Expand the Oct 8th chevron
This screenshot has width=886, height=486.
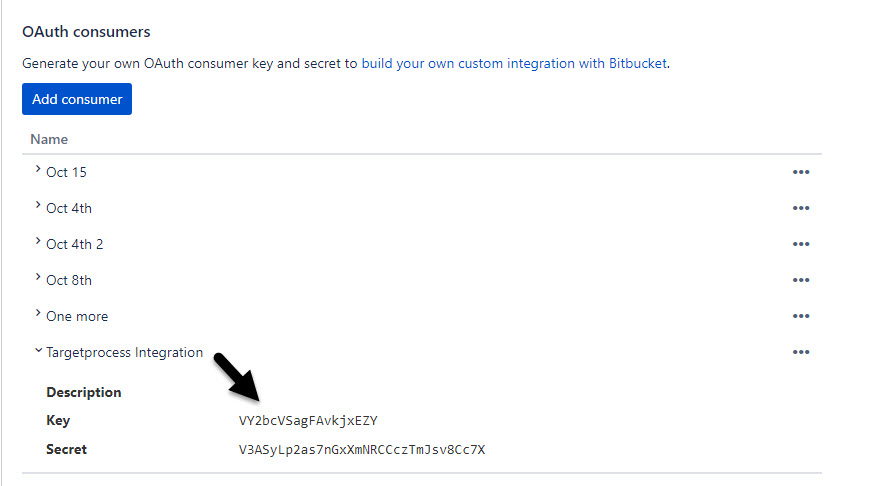(38, 277)
